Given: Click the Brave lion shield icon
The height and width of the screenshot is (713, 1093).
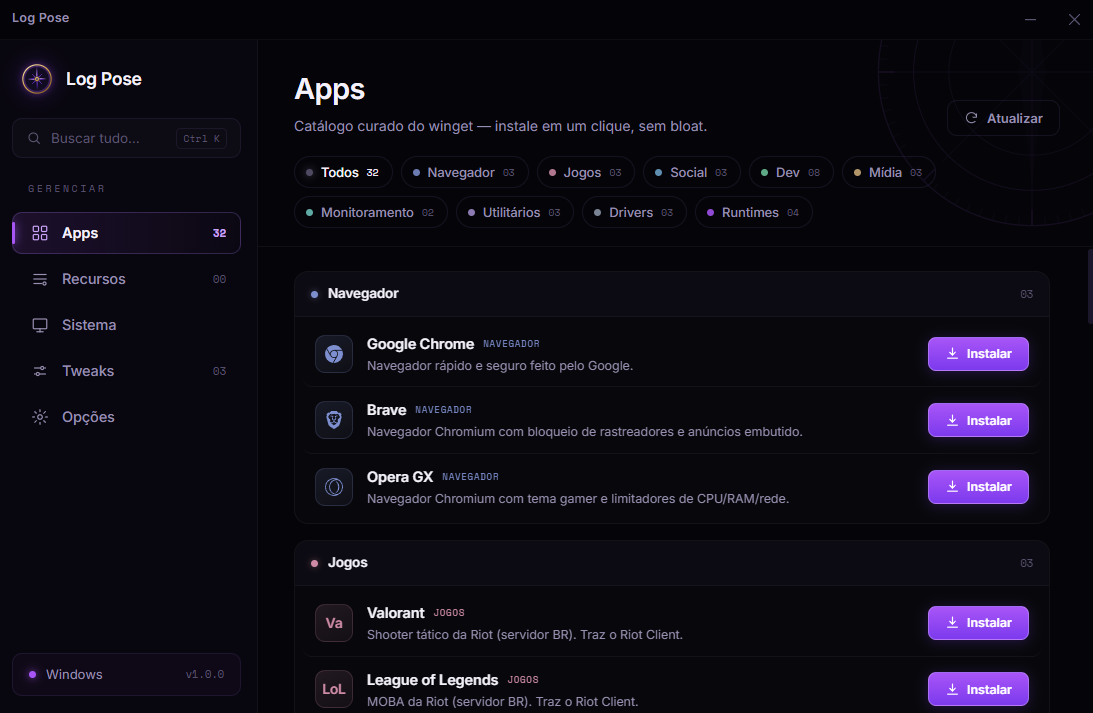Looking at the screenshot, I should [334, 420].
